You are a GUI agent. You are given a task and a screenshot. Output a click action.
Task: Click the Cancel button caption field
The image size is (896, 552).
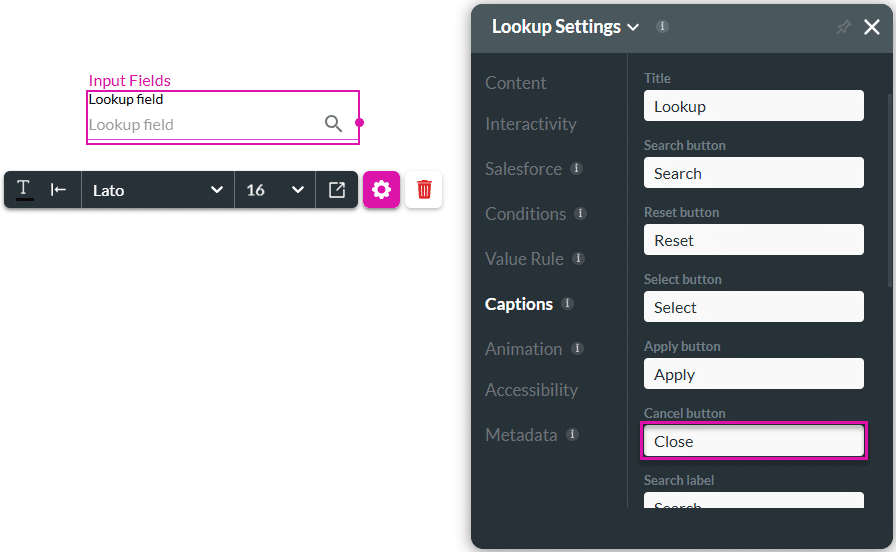tap(753, 441)
